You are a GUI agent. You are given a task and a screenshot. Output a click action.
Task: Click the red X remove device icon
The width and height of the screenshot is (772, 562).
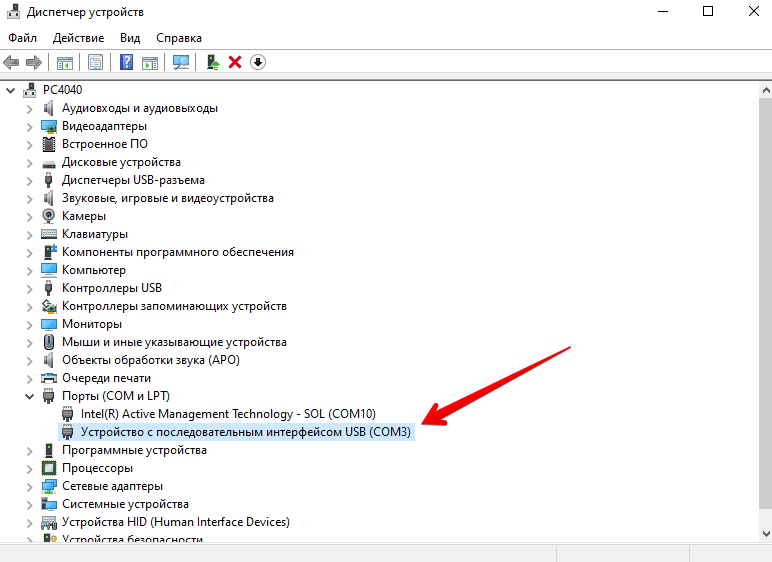pyautogui.click(x=235, y=62)
